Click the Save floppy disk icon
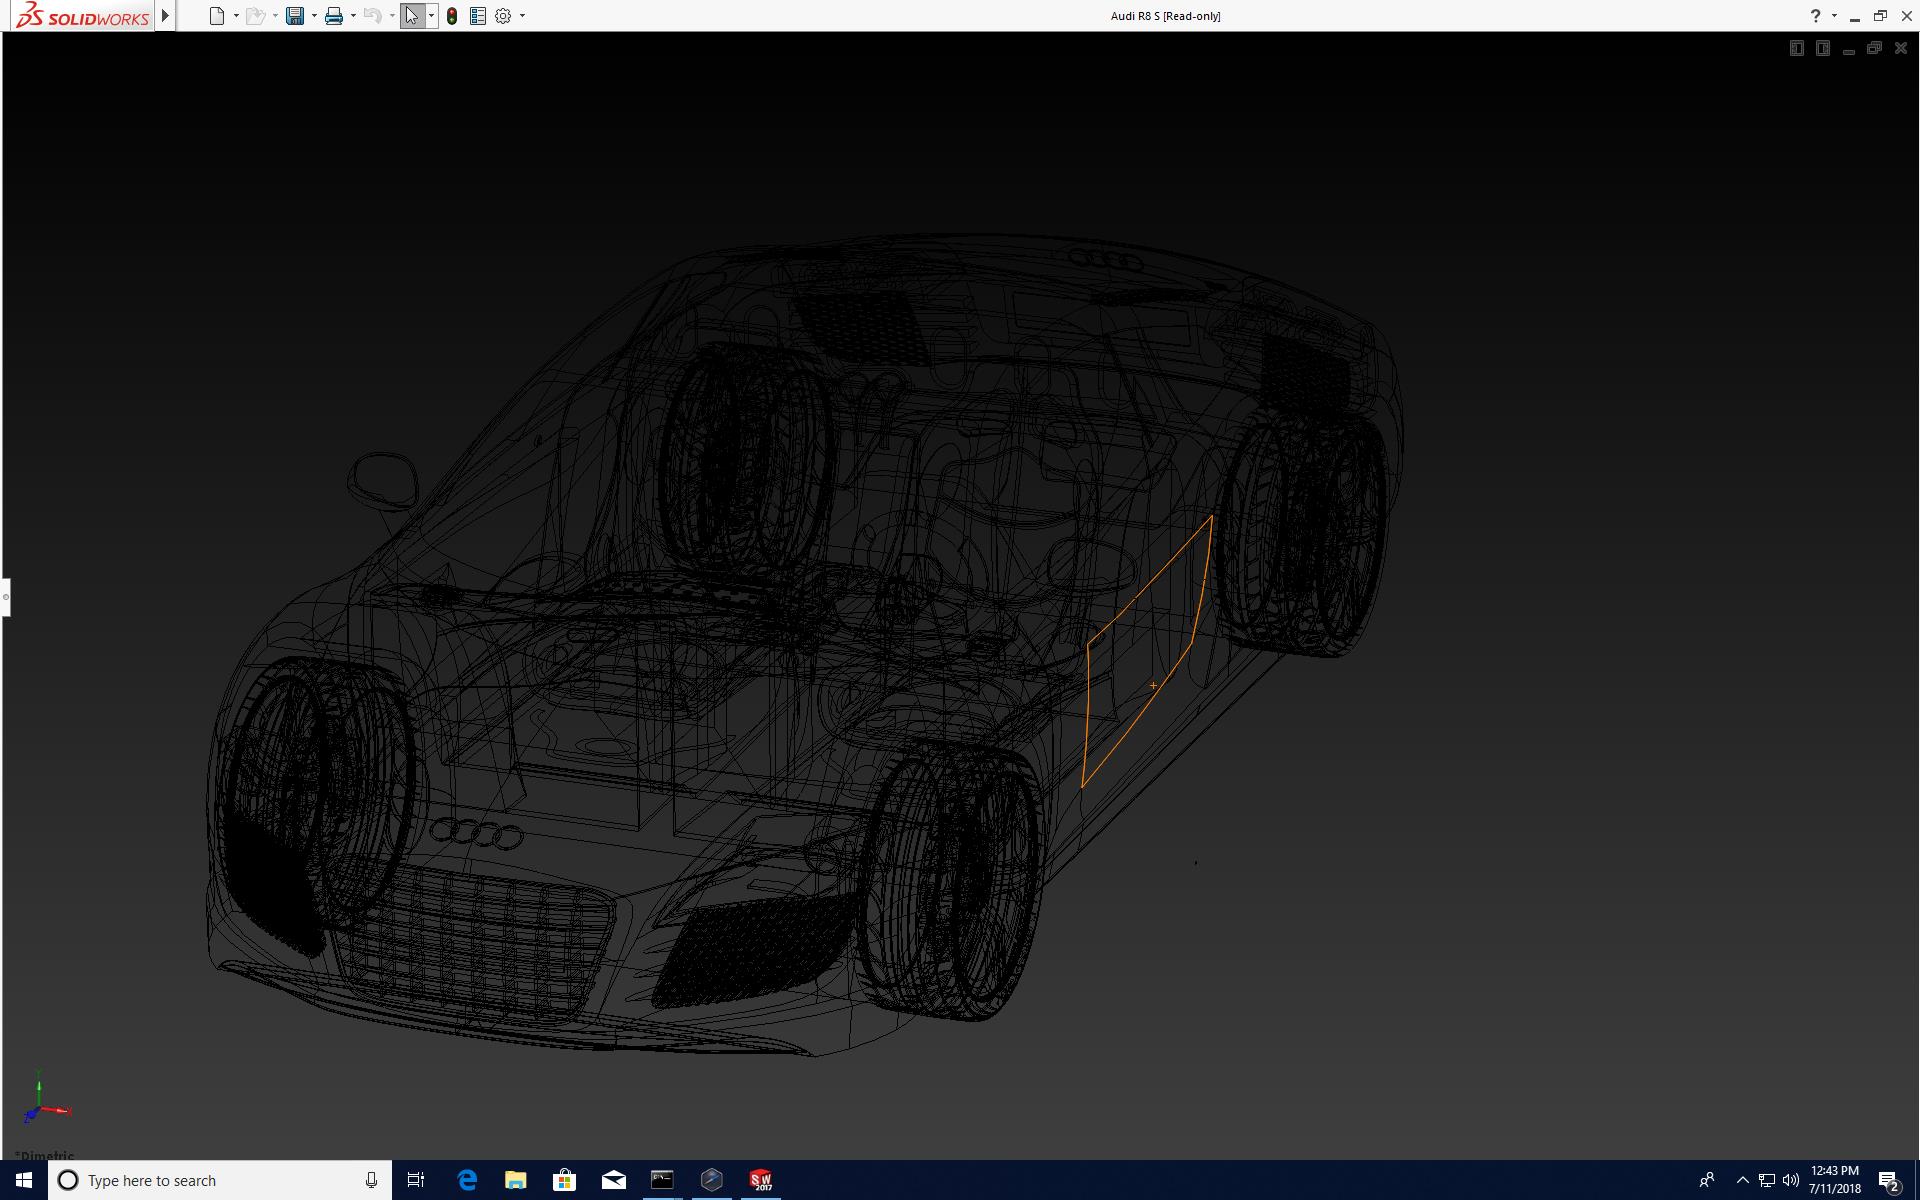Screen dimensions: 1920x1200 tap(295, 16)
